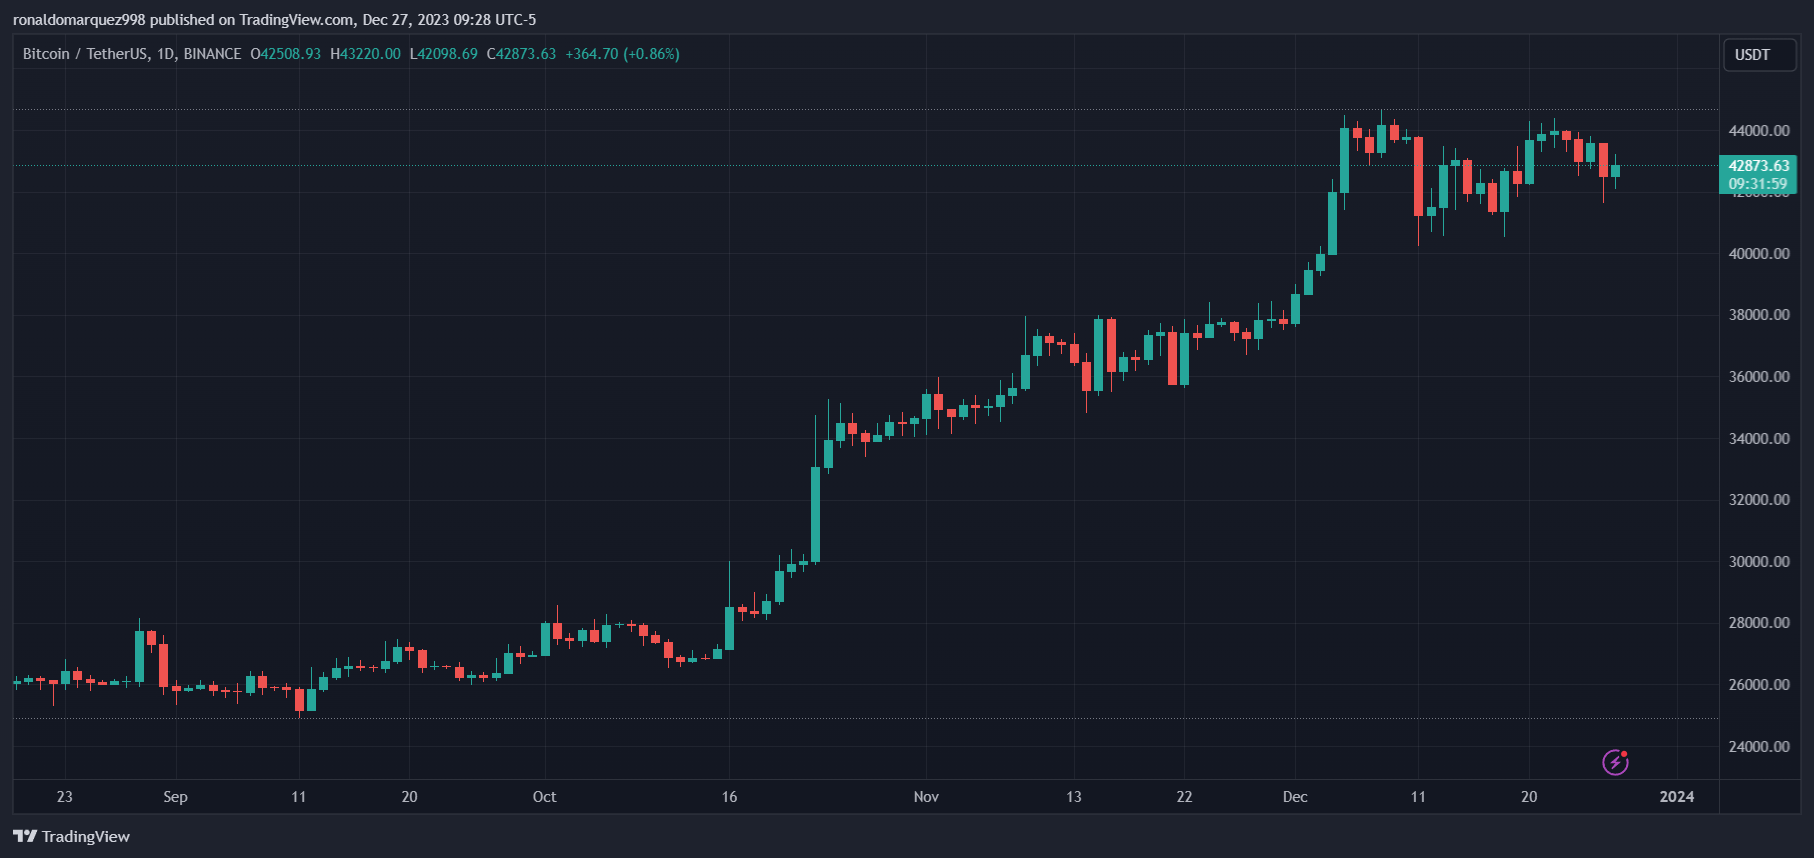Click the 36000.00 price axis label

coord(1759,377)
